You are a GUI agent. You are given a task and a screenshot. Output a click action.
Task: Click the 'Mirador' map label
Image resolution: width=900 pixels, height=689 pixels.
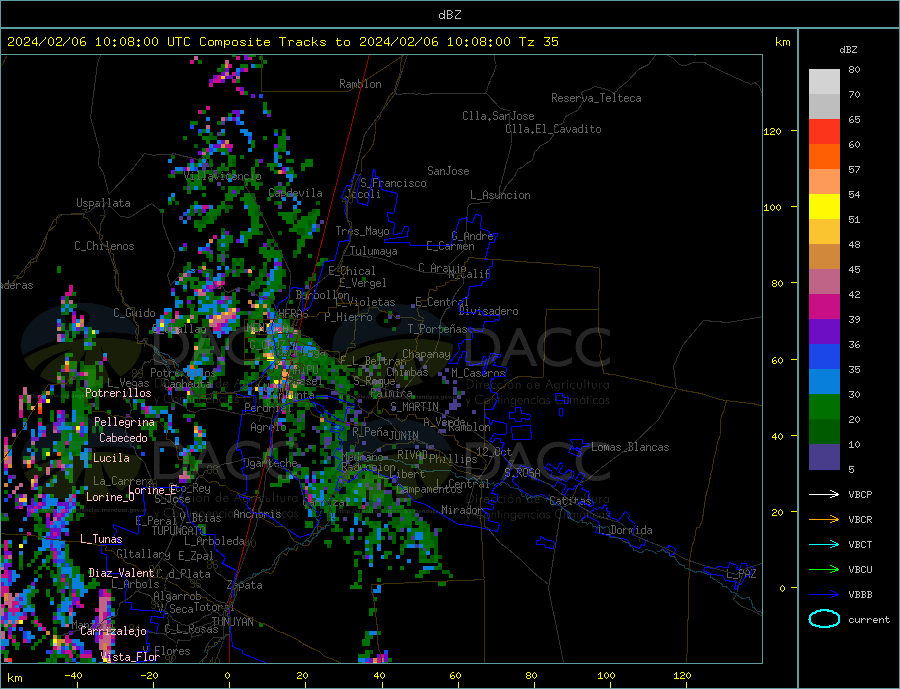pyautogui.click(x=462, y=510)
